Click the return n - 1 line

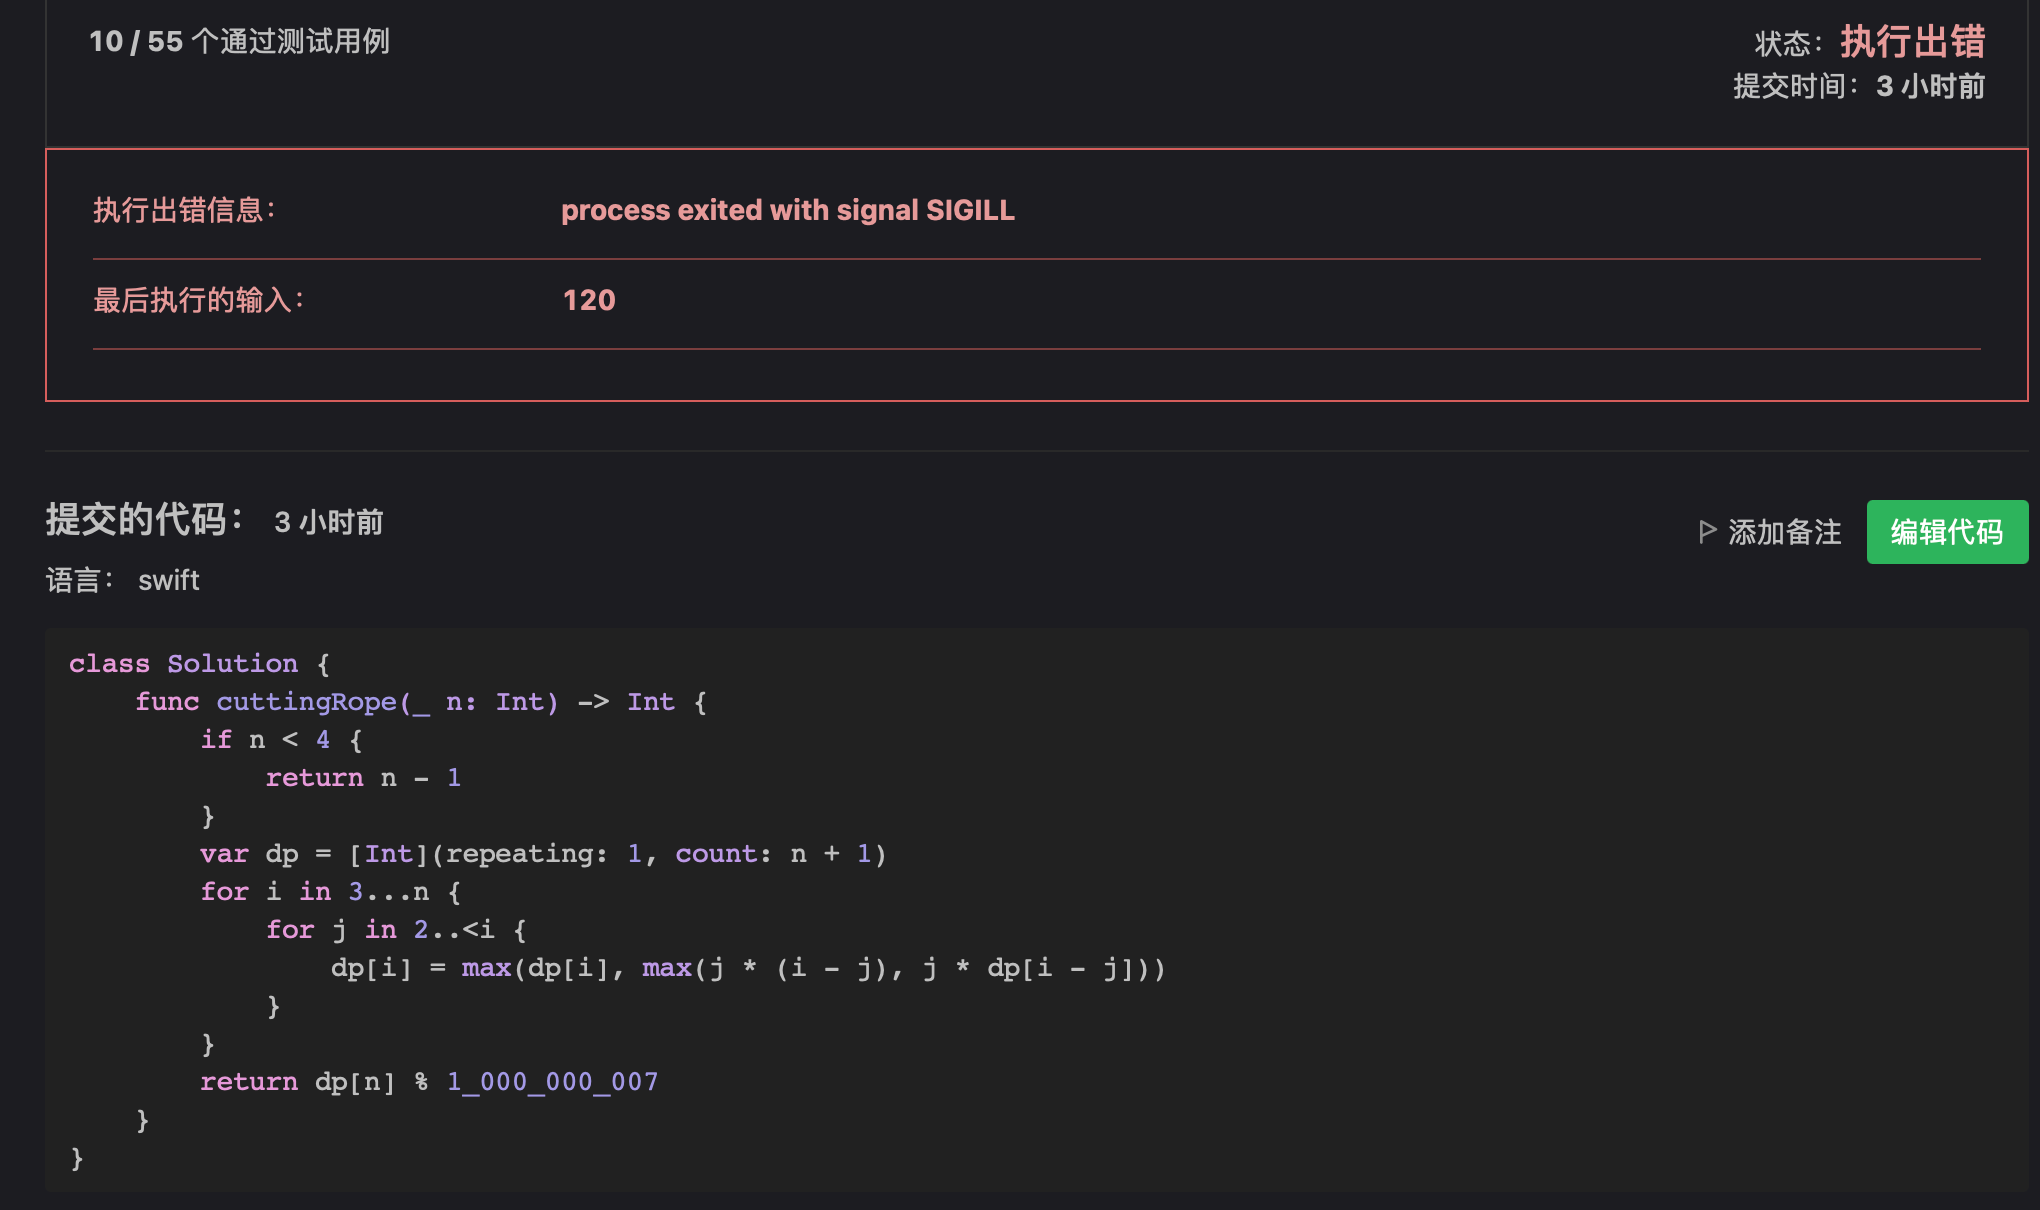point(363,778)
